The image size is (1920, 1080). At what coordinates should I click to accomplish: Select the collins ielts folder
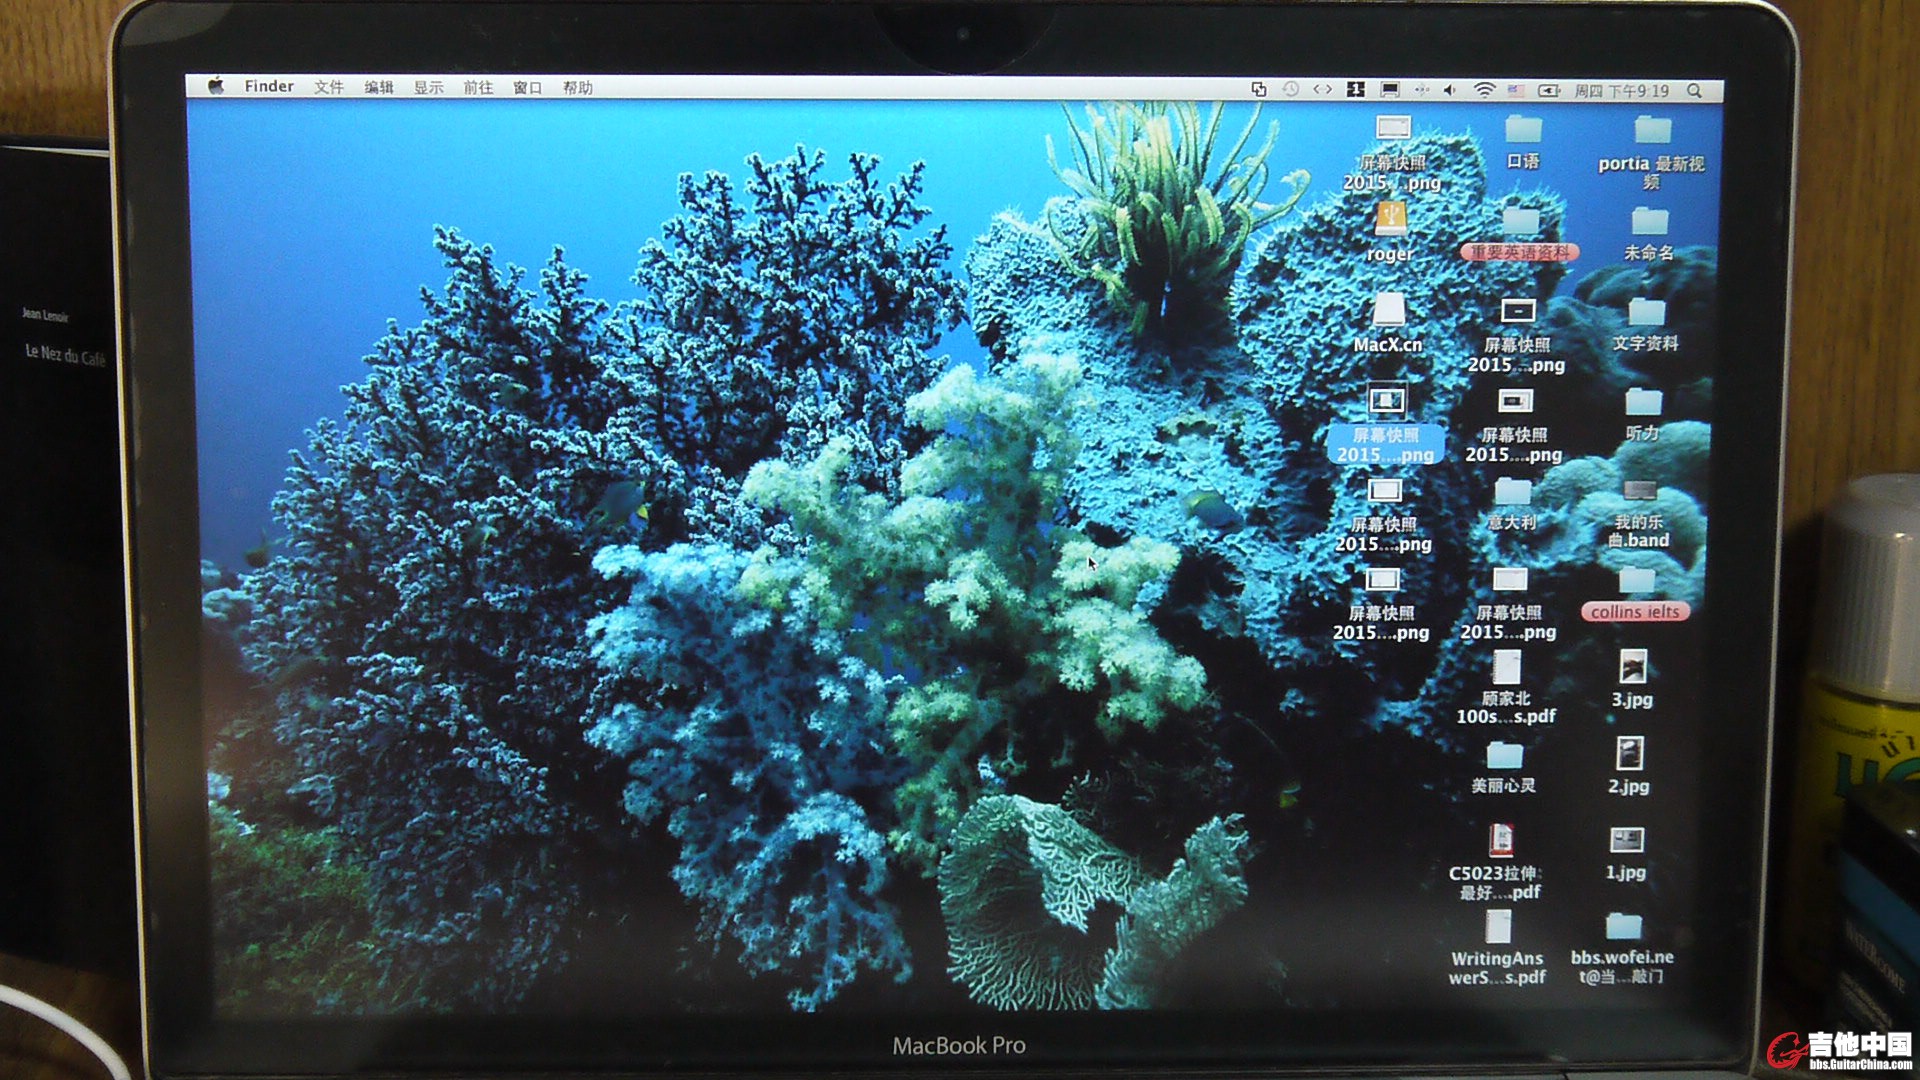[1636, 581]
